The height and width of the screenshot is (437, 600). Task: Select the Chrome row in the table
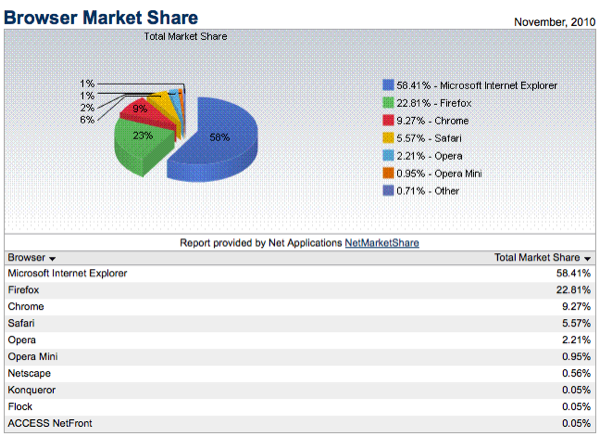click(x=300, y=307)
